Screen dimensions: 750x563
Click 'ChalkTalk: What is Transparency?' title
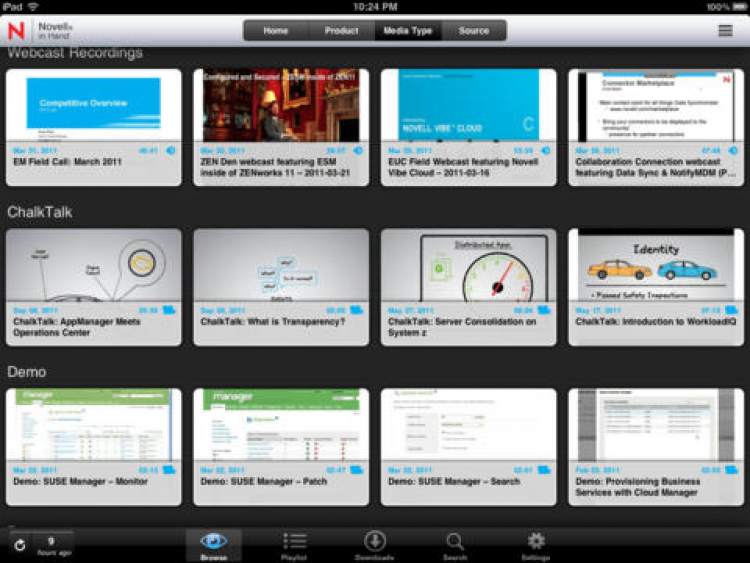(273, 321)
